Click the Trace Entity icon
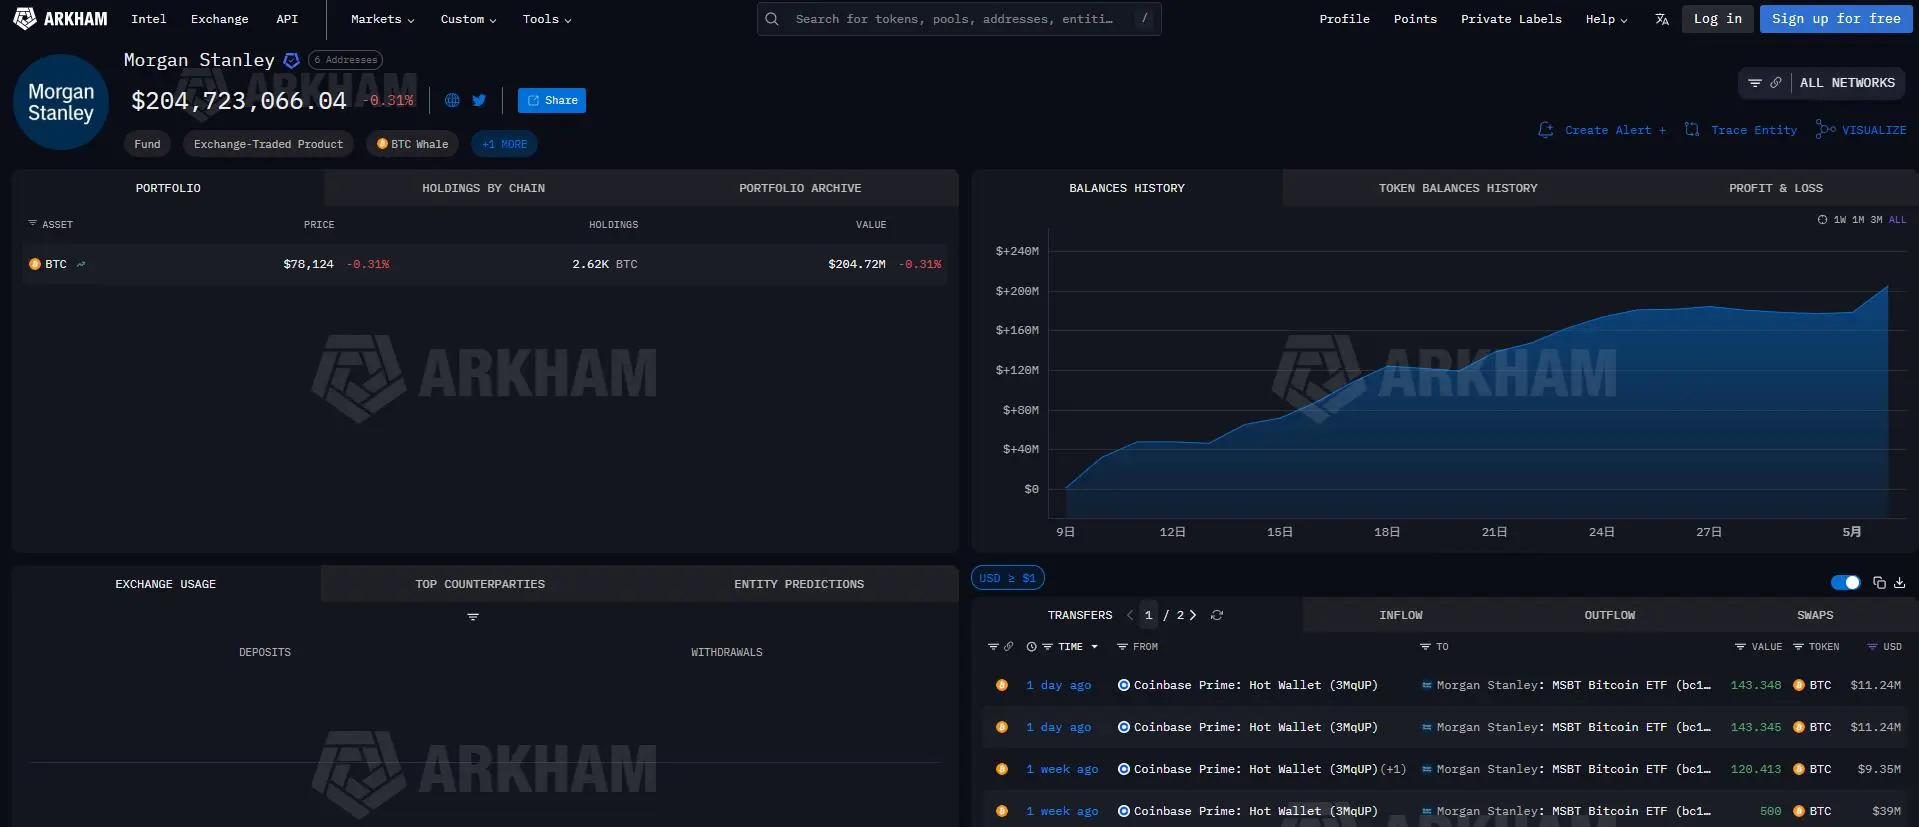Image resolution: width=1919 pixels, height=827 pixels. (1692, 130)
